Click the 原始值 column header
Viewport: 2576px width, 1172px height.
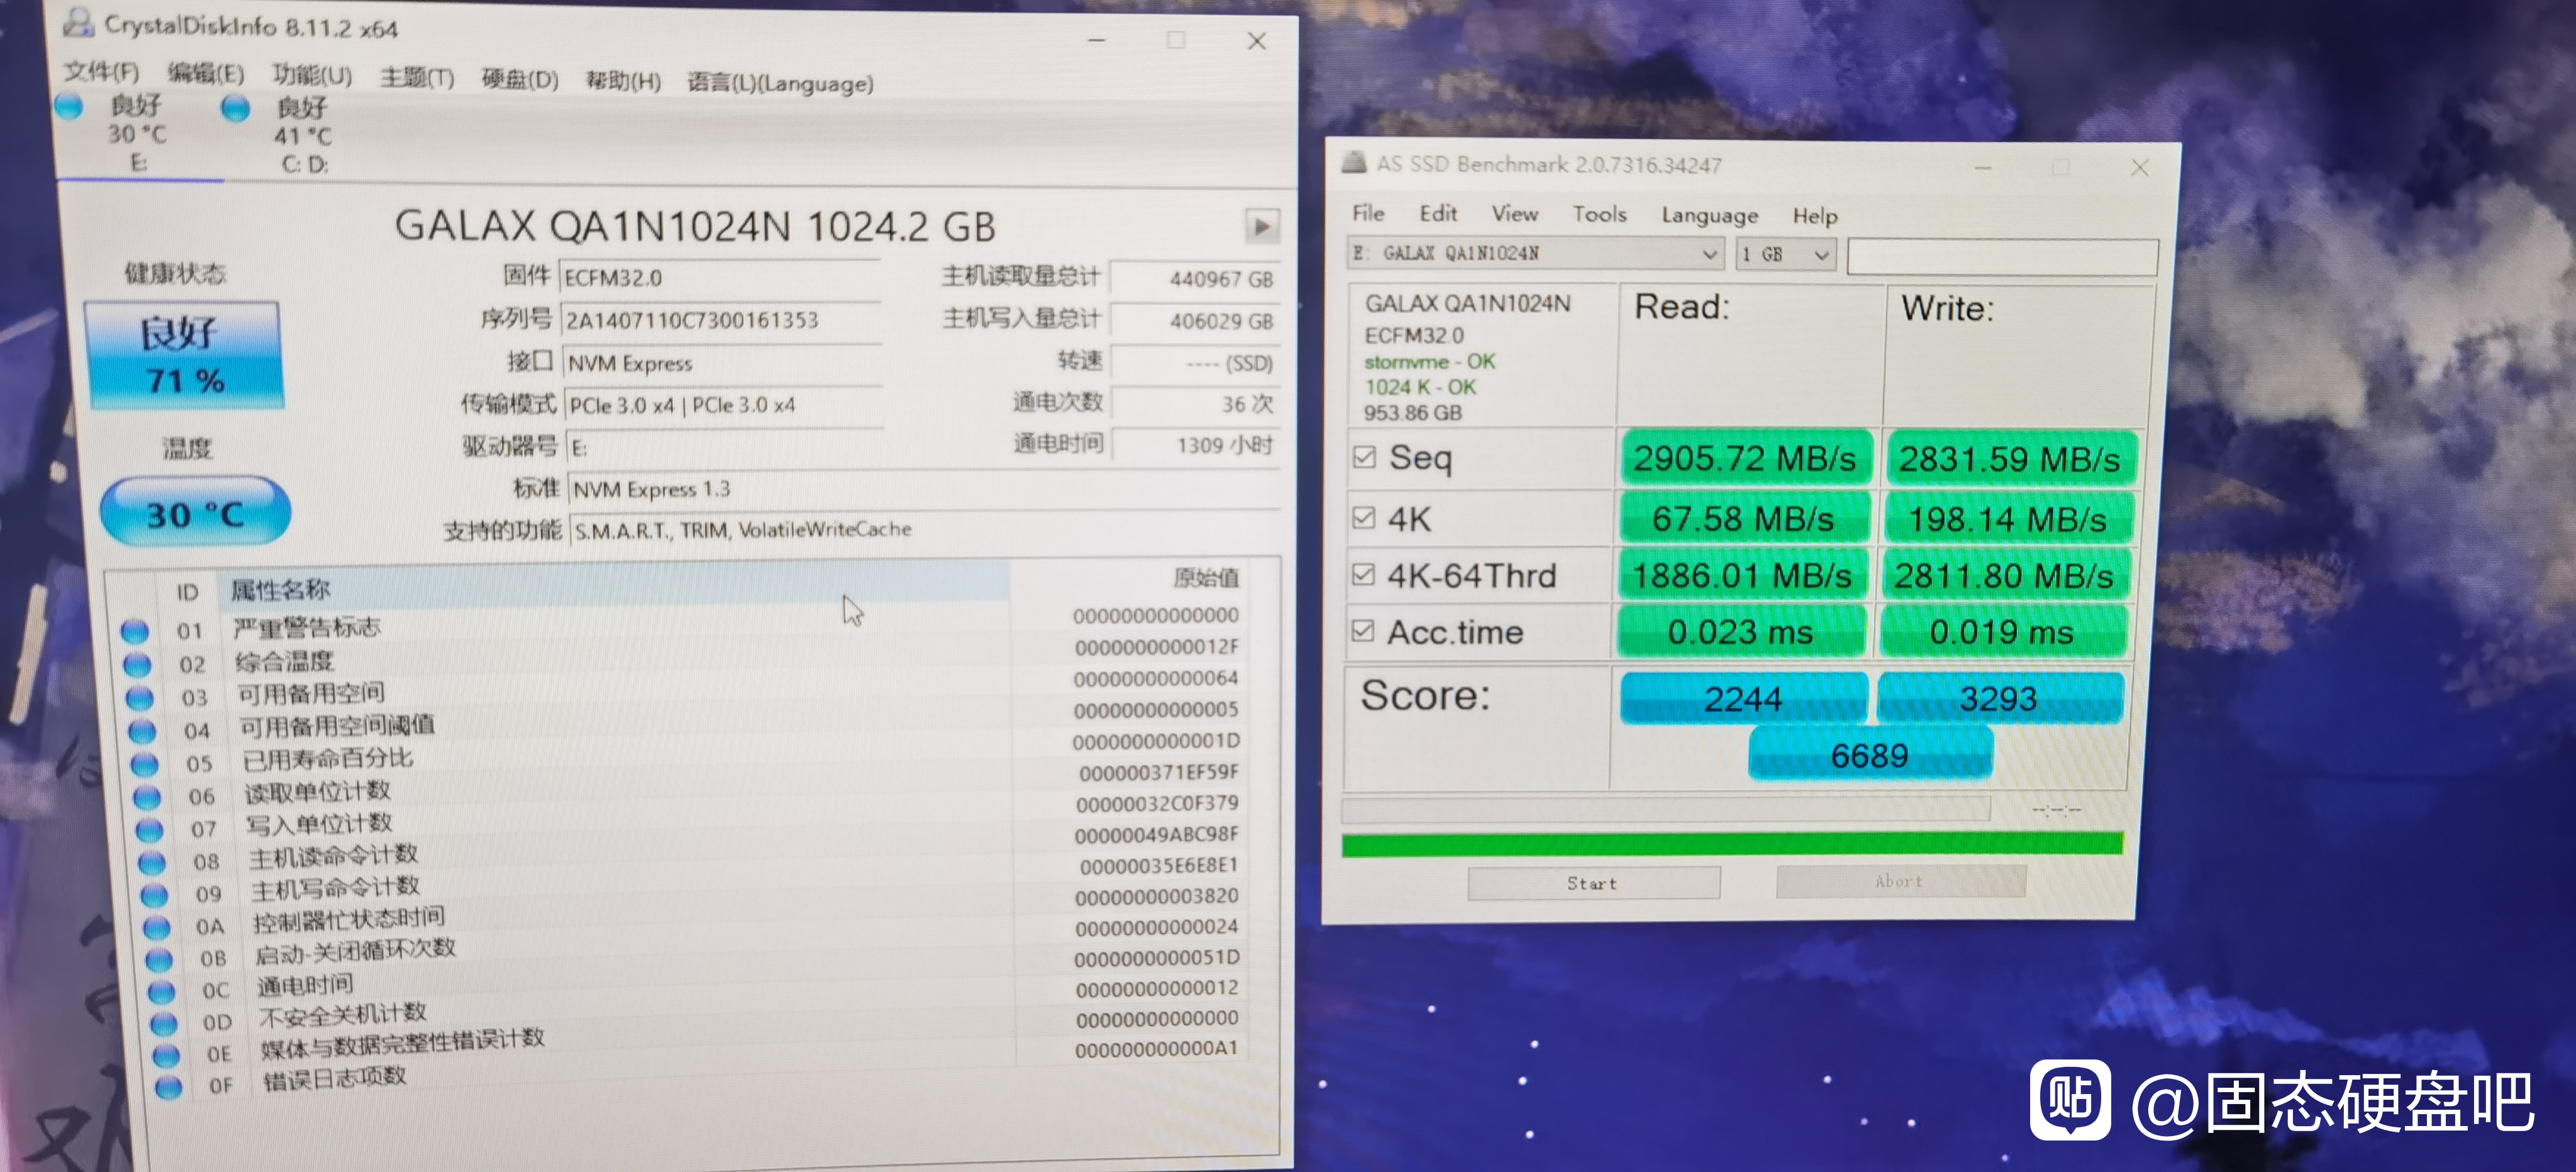click(1205, 577)
